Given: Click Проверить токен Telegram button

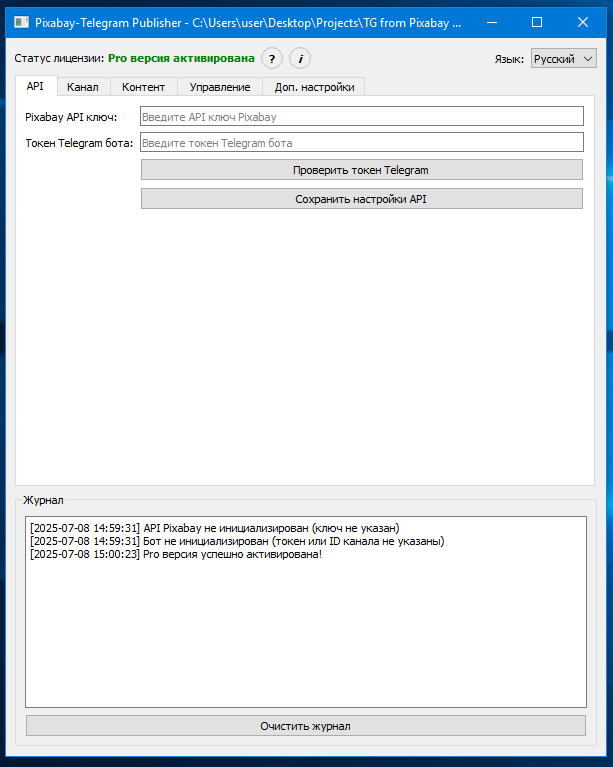Looking at the screenshot, I should pos(362,170).
